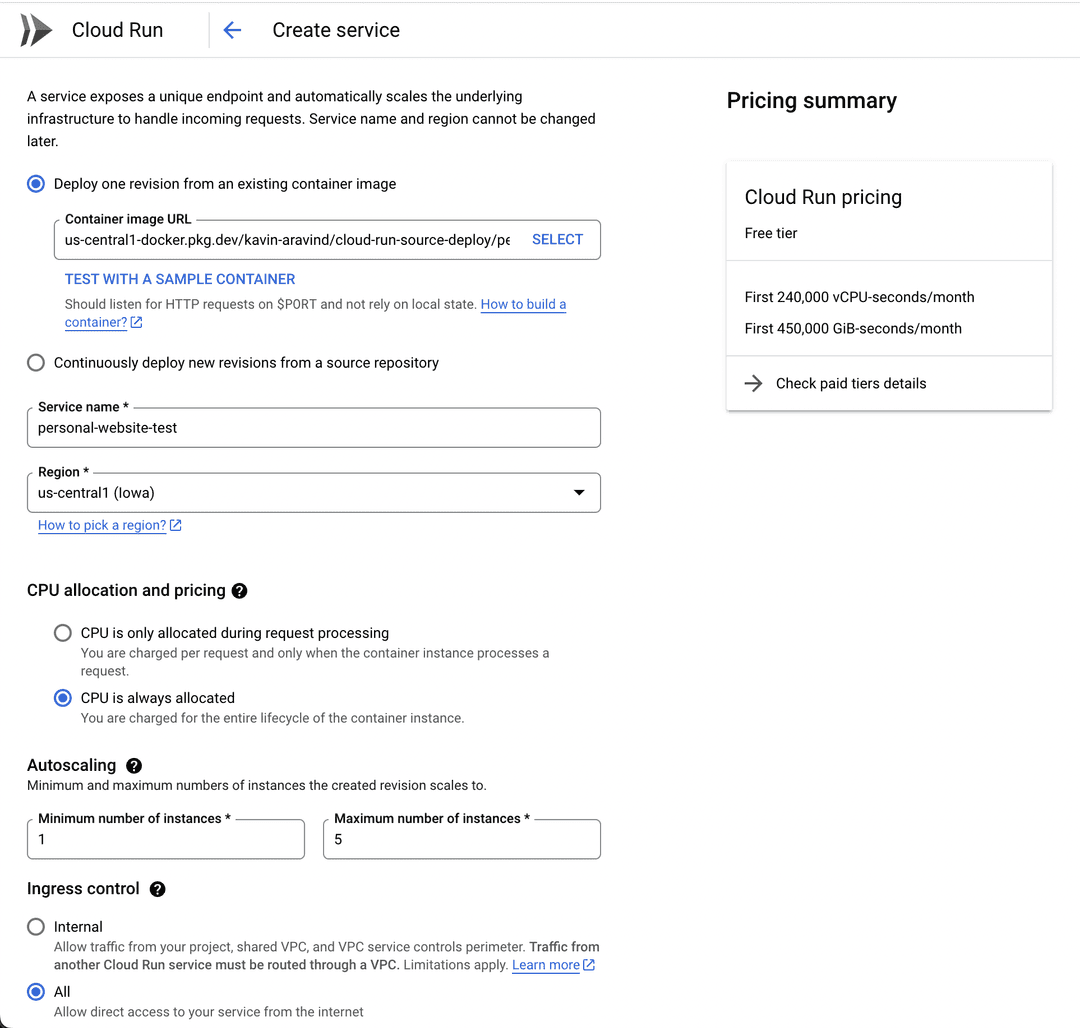1080x1028 pixels.
Task: Open help for CPU allocation and pricing
Action: point(239,591)
